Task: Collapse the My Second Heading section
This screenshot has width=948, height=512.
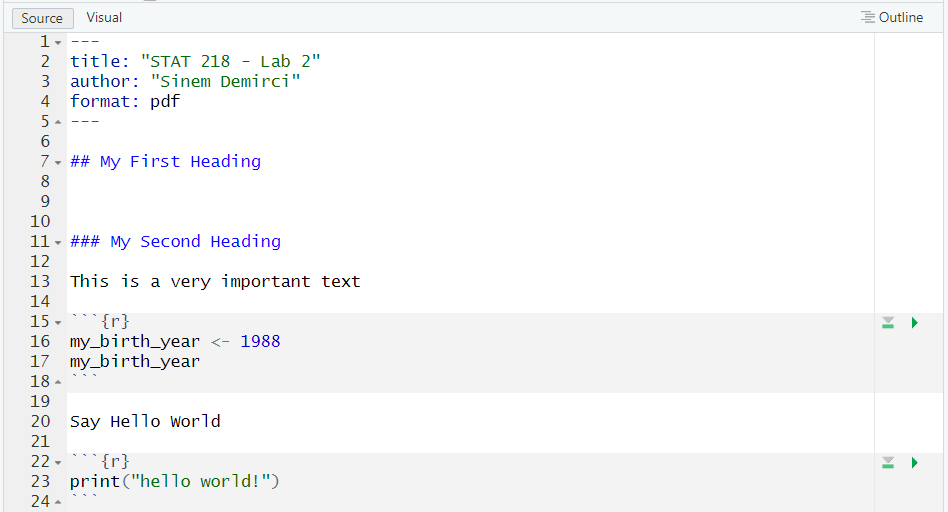Action: [58, 242]
